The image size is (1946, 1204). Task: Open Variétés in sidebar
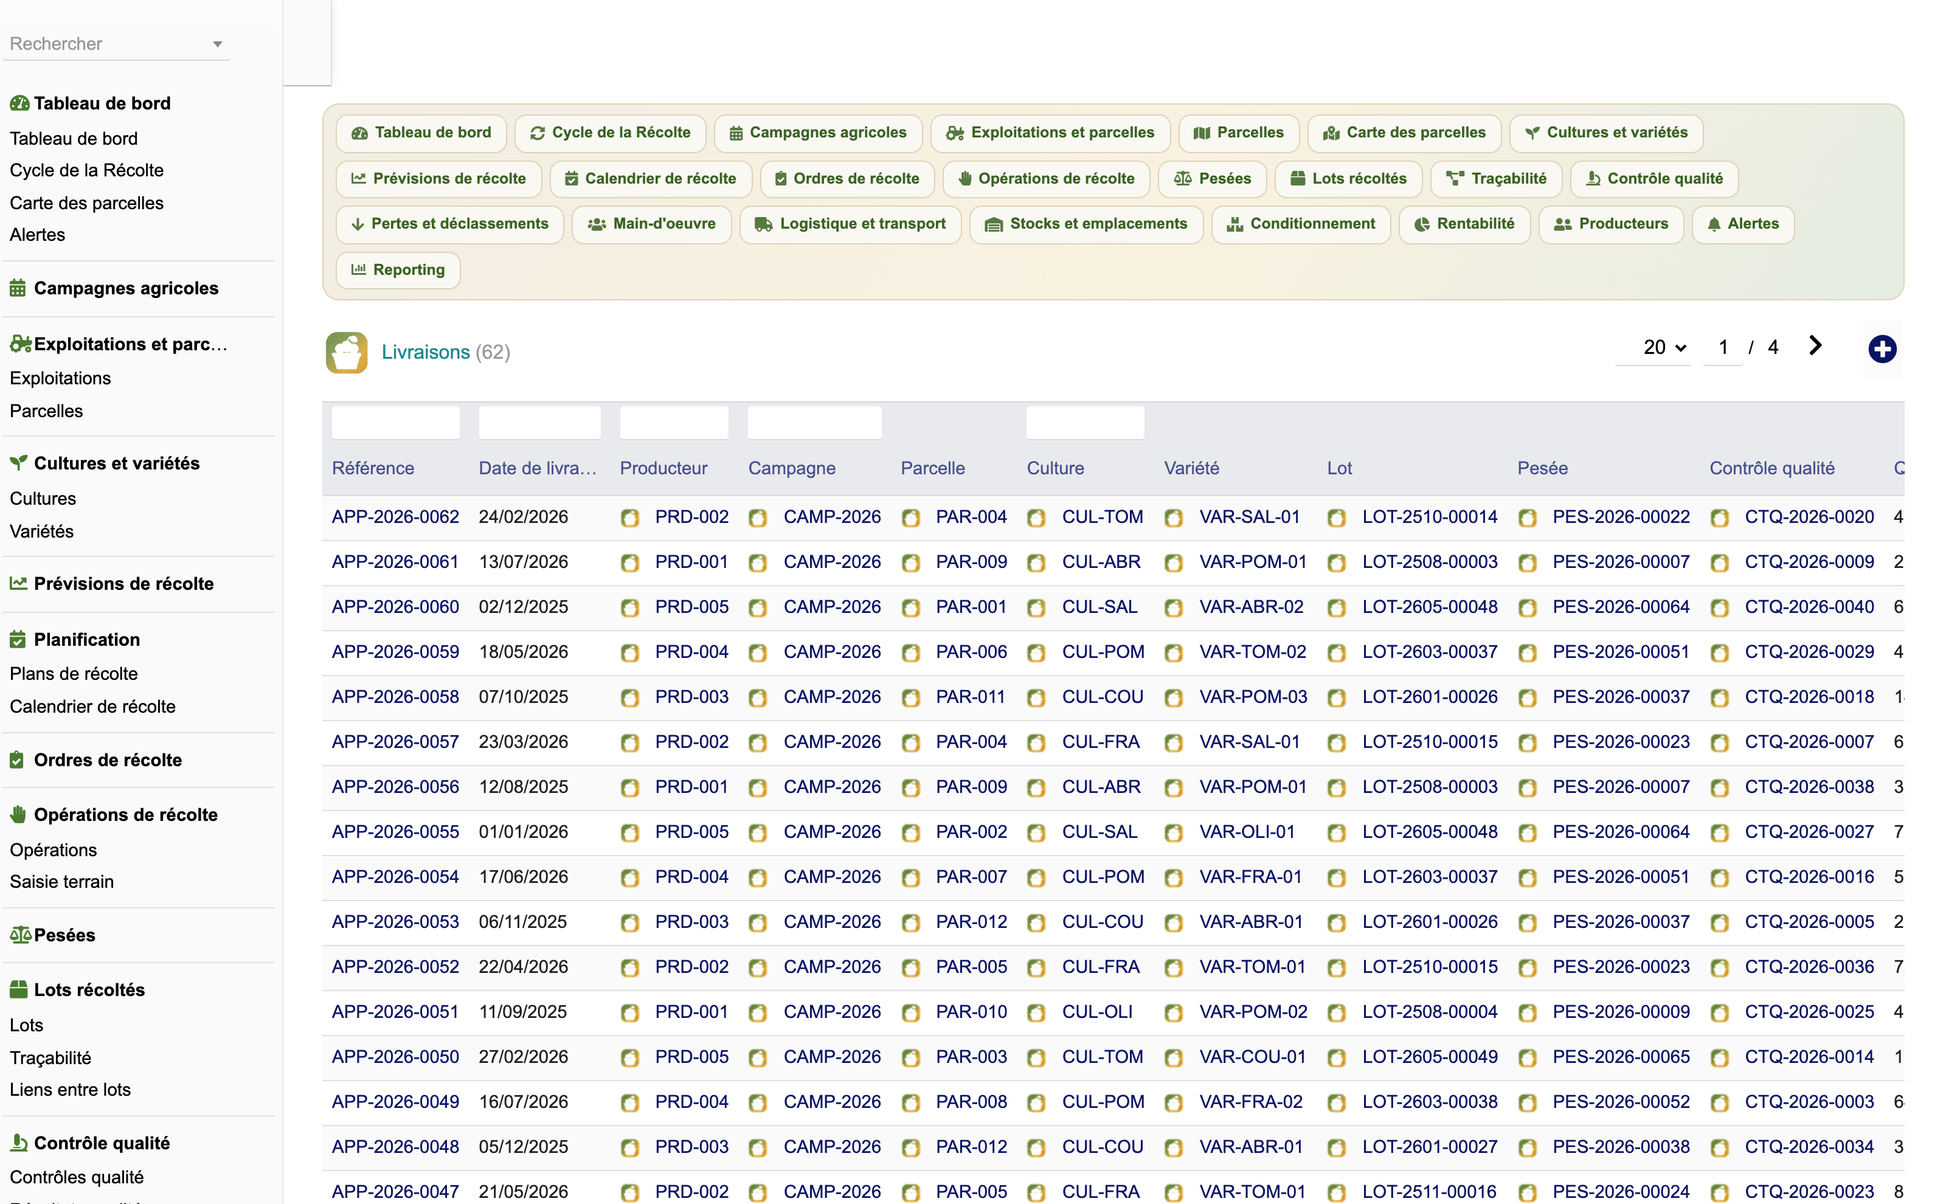point(42,531)
